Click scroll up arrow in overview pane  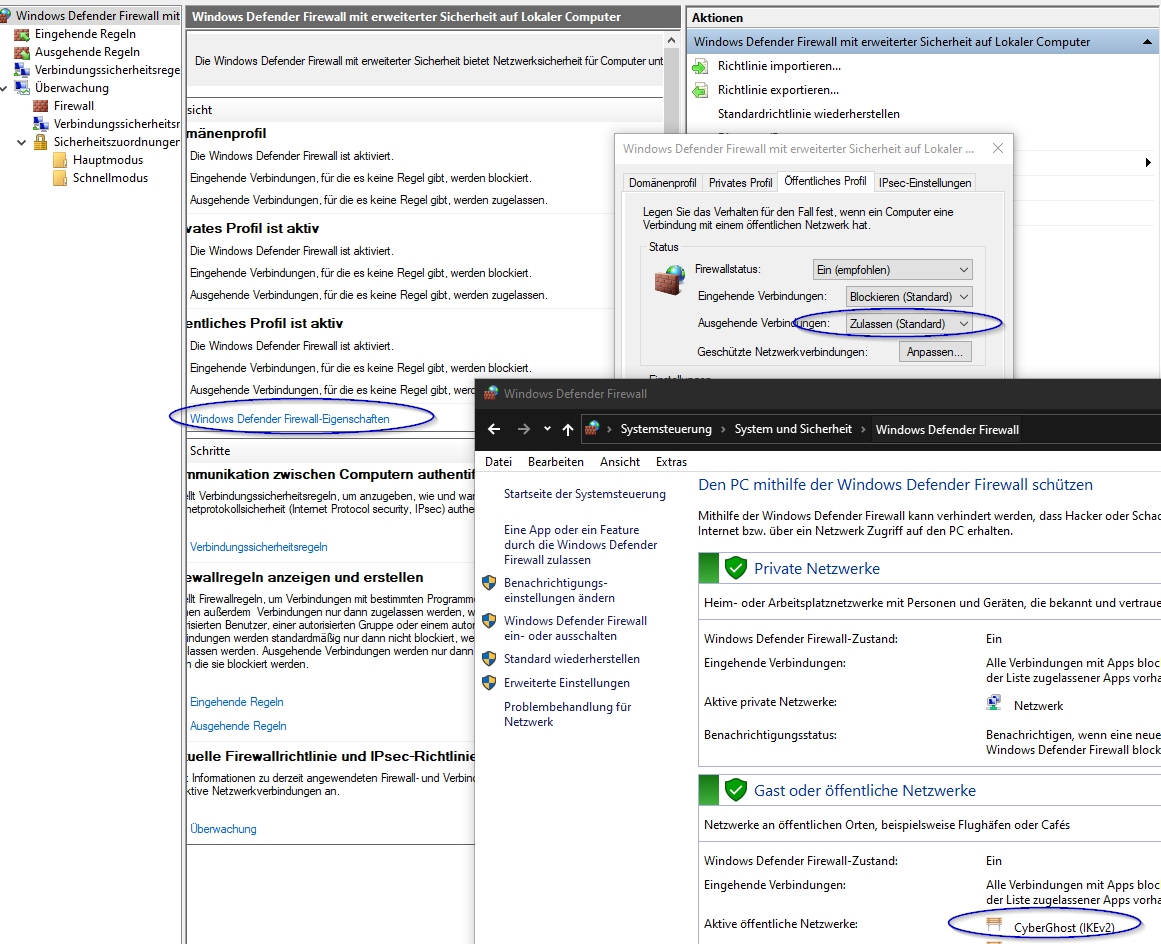click(672, 41)
